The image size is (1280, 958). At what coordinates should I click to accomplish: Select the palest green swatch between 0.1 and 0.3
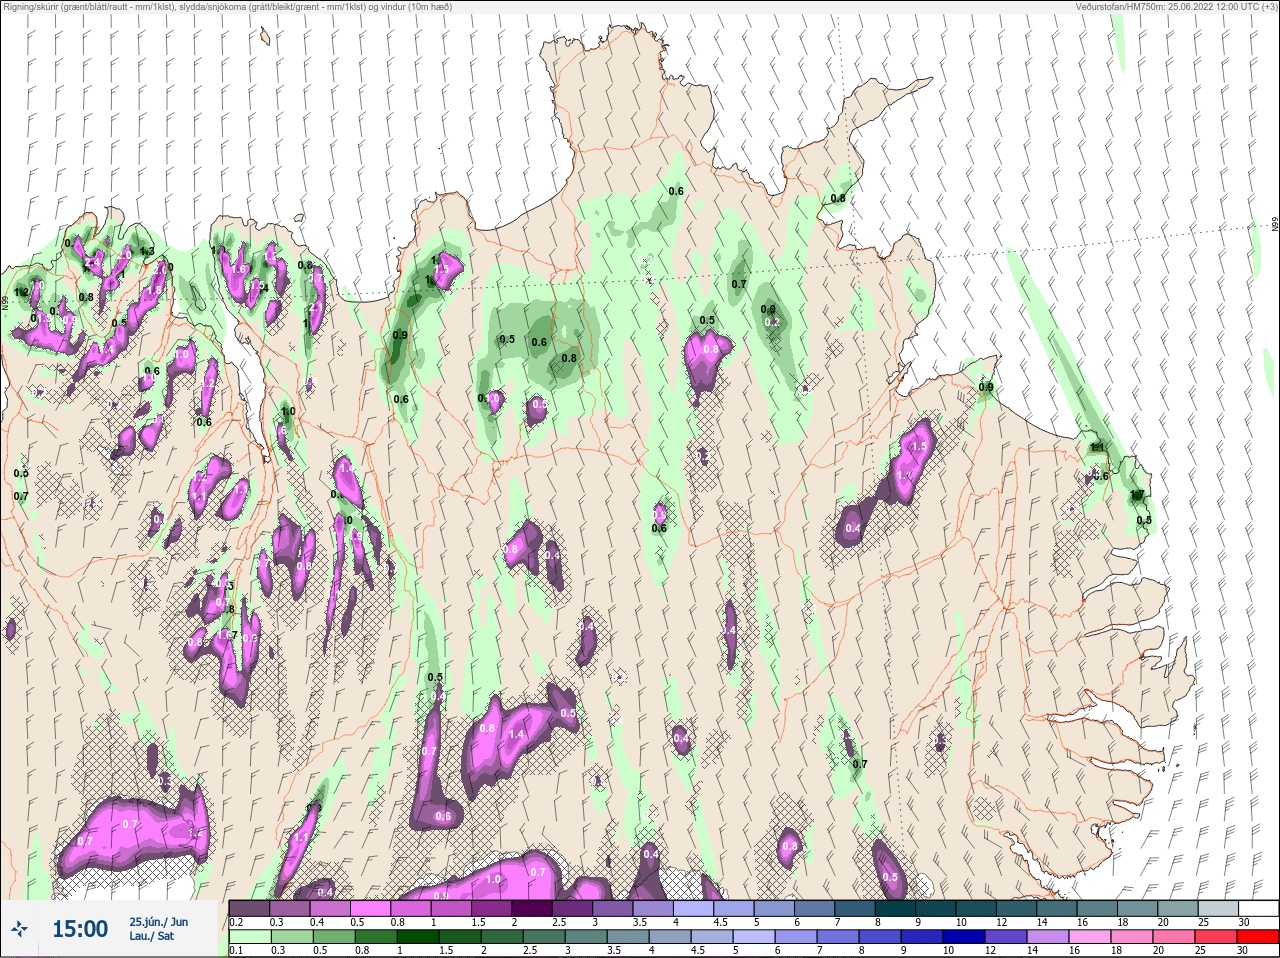pyautogui.click(x=249, y=936)
